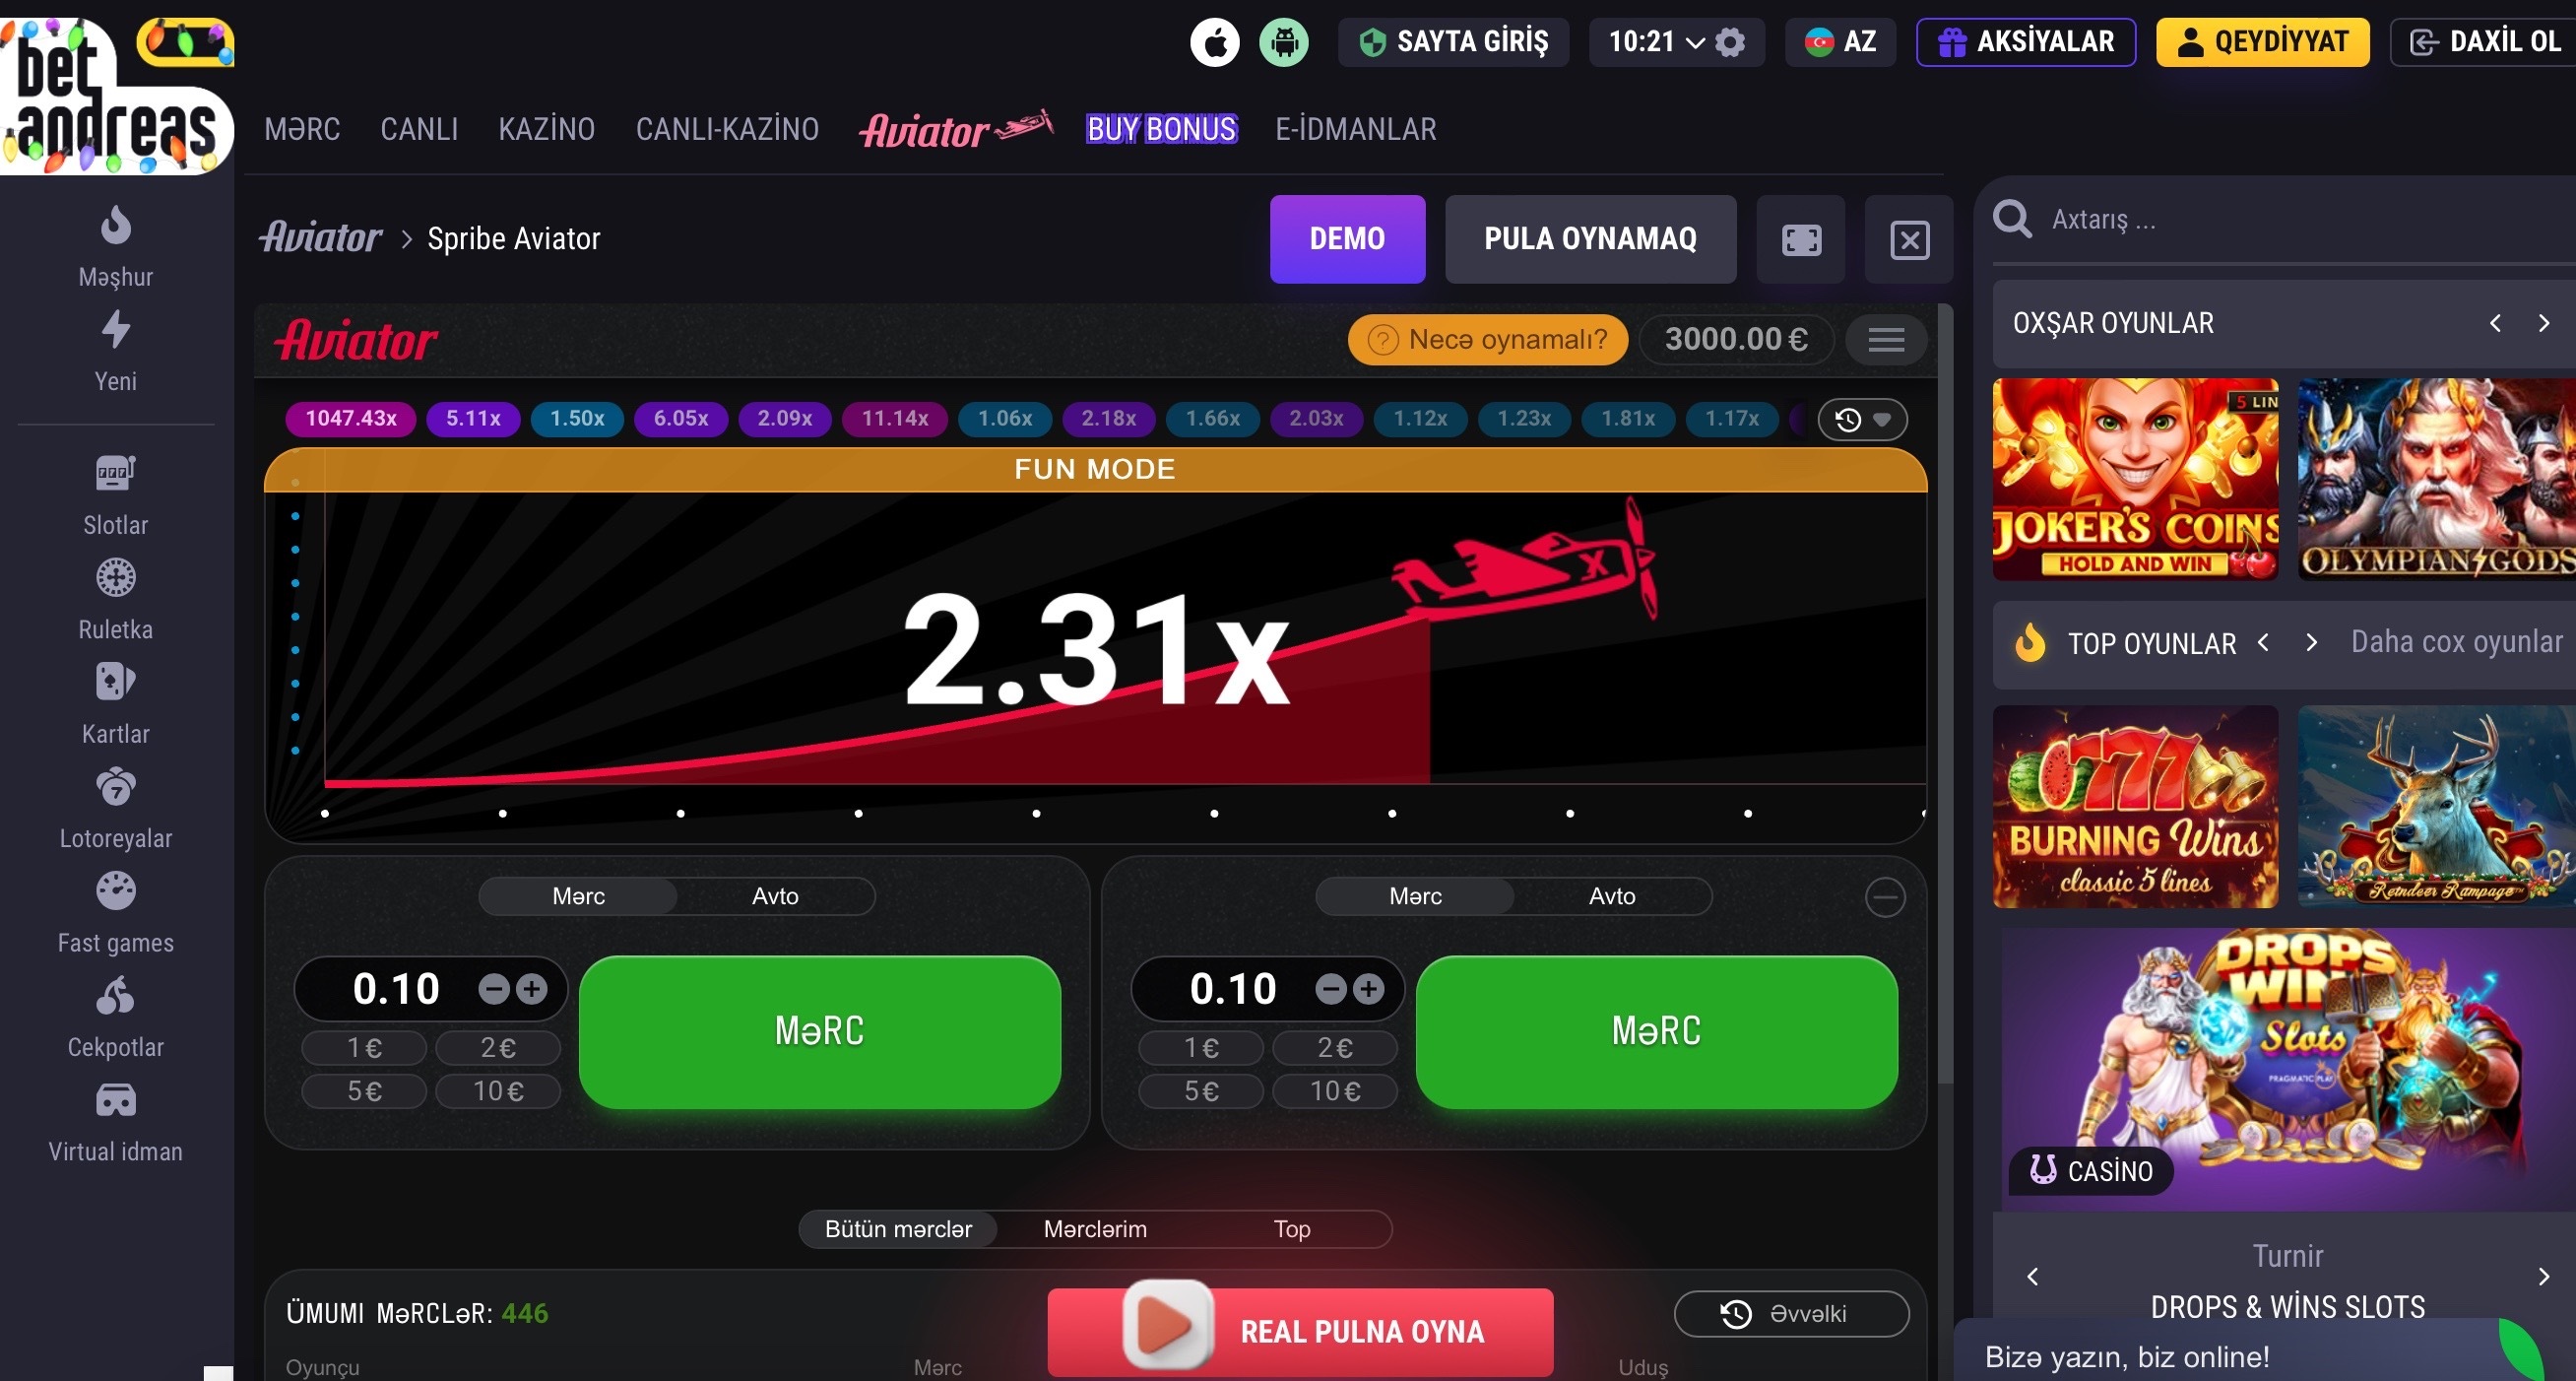Screen dimensions: 2576x1381
Task: Open the Lotoreyalar lottery category icon
Action: pos(116,787)
